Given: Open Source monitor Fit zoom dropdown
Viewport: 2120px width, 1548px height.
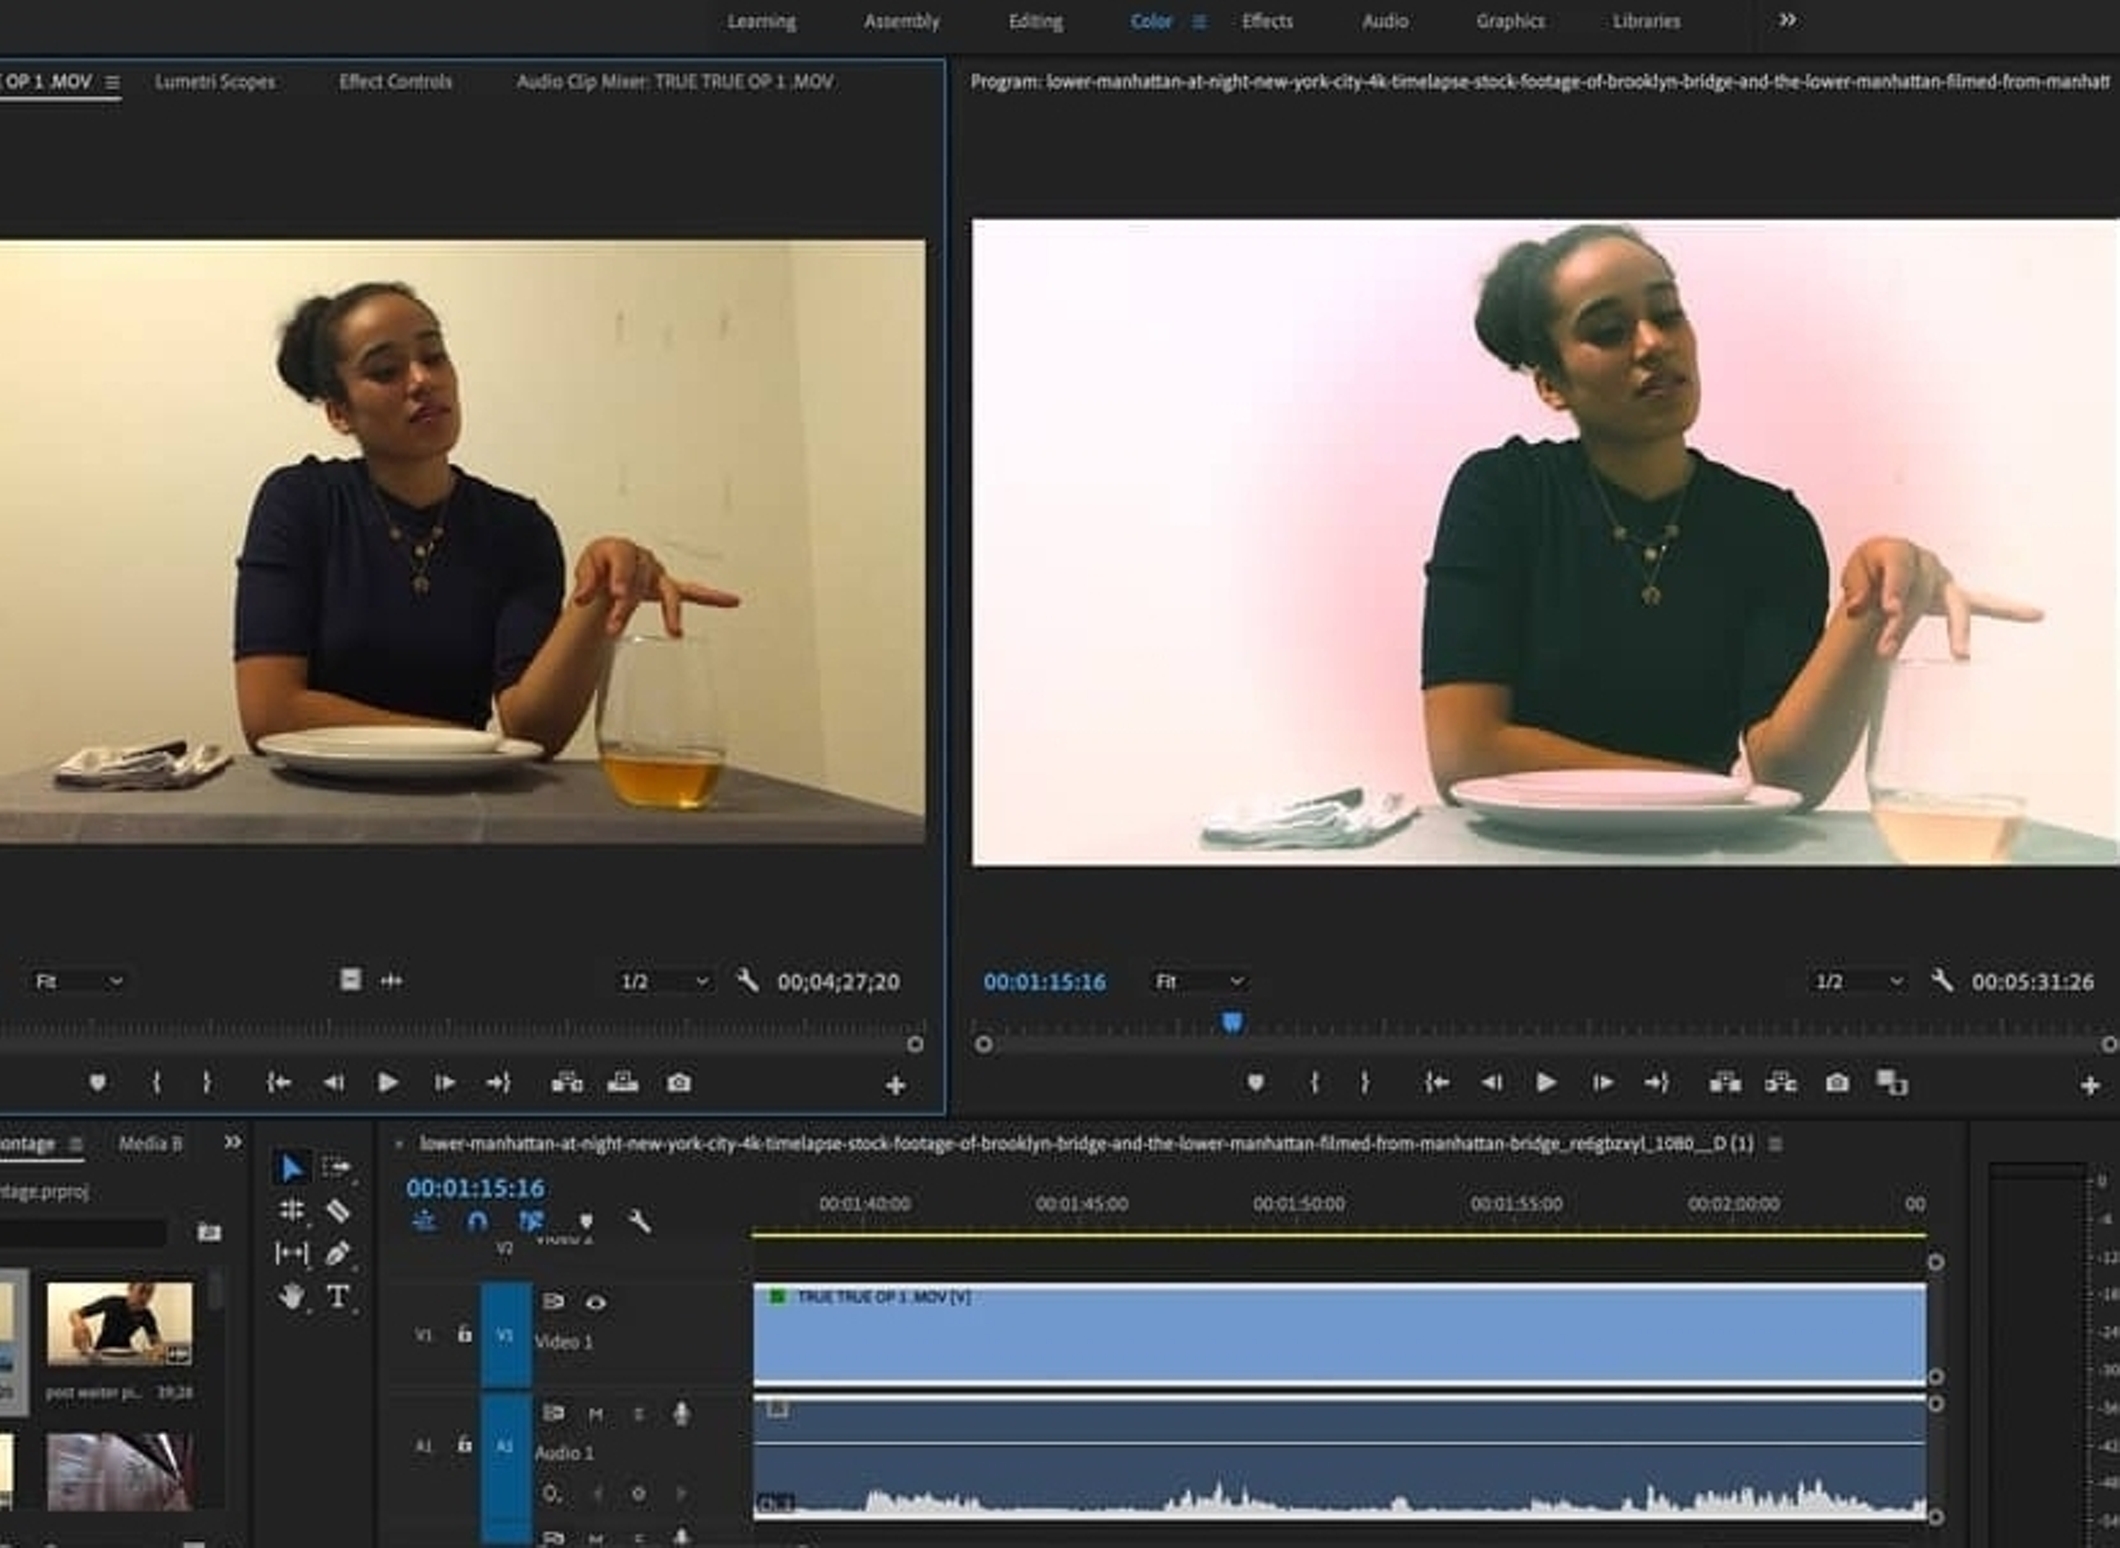Looking at the screenshot, I should (x=78, y=981).
